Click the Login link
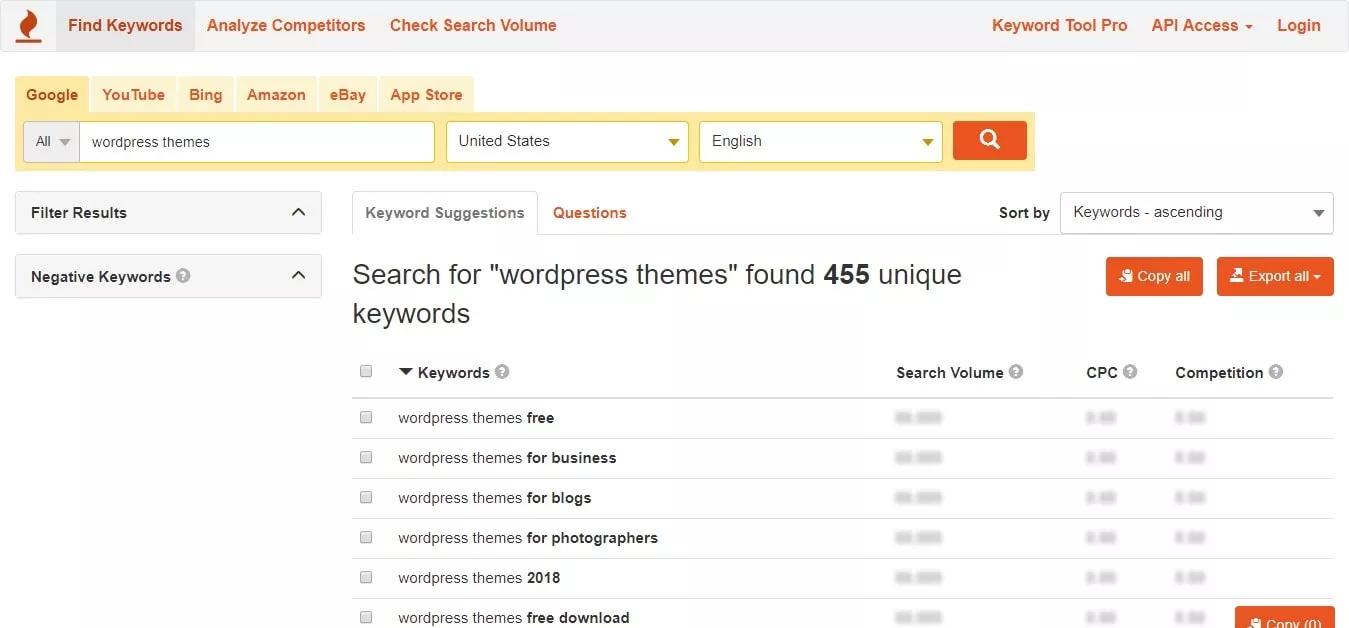Viewport: 1349px width, 628px height. click(x=1299, y=26)
